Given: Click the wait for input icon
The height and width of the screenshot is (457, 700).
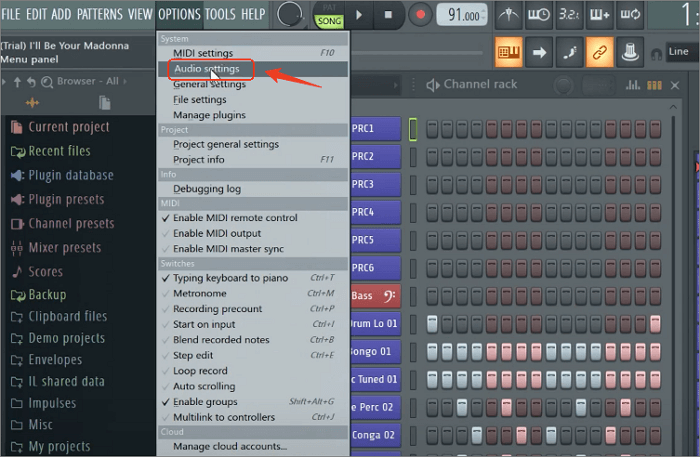Looking at the screenshot, I should point(539,15).
